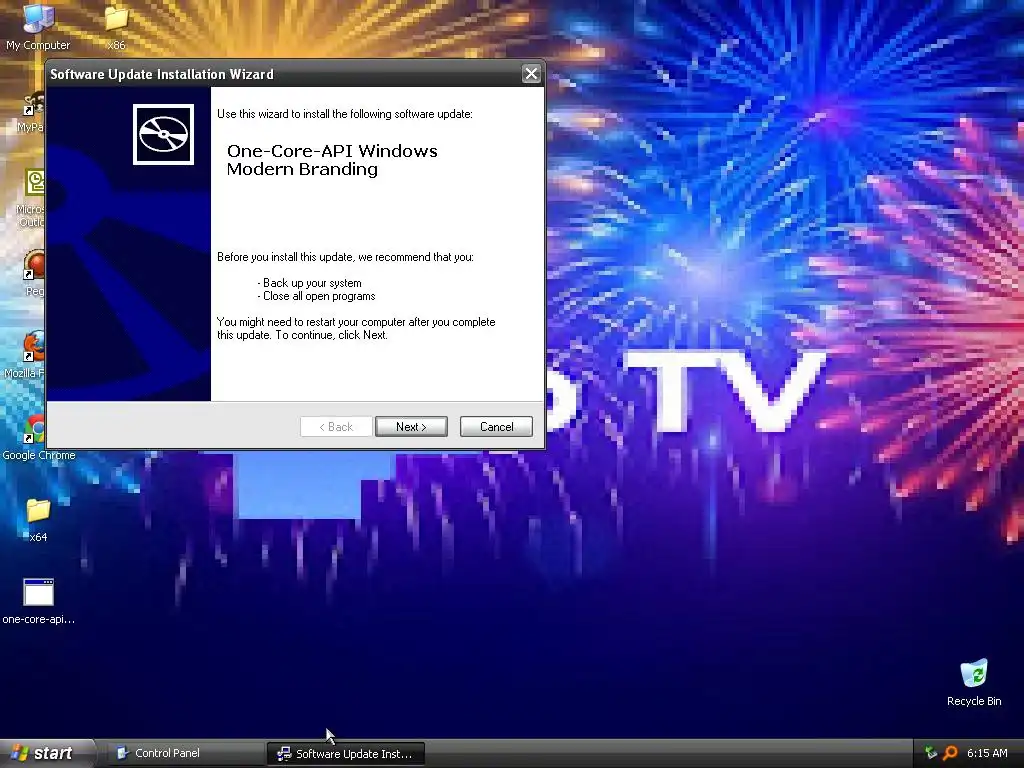The image size is (1024, 768).
Task: Click the wizard title bar text
Action: coord(162,74)
